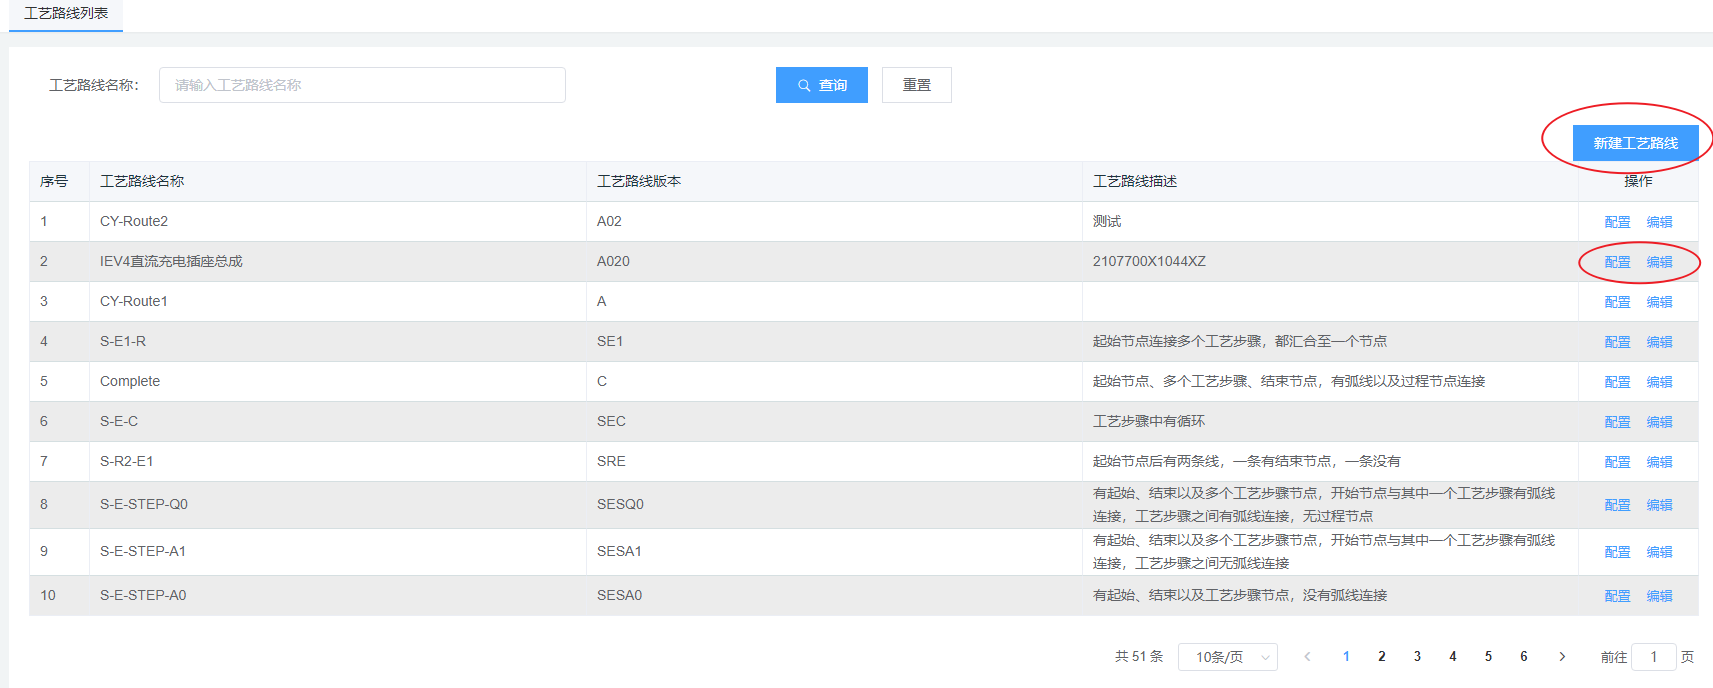
Task: Click 编辑 for S-E-C route
Action: coord(1659,422)
